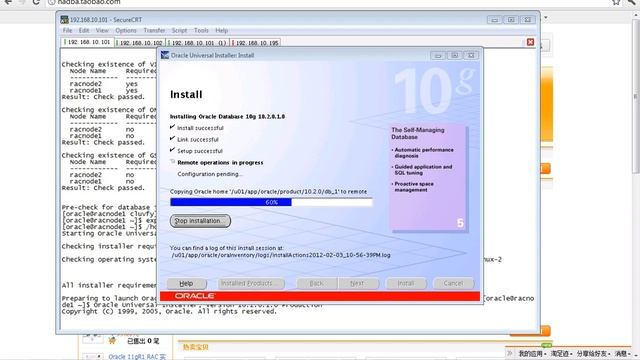Open the View menu in SecureCRT
The height and width of the screenshot is (360, 640).
click(102, 31)
